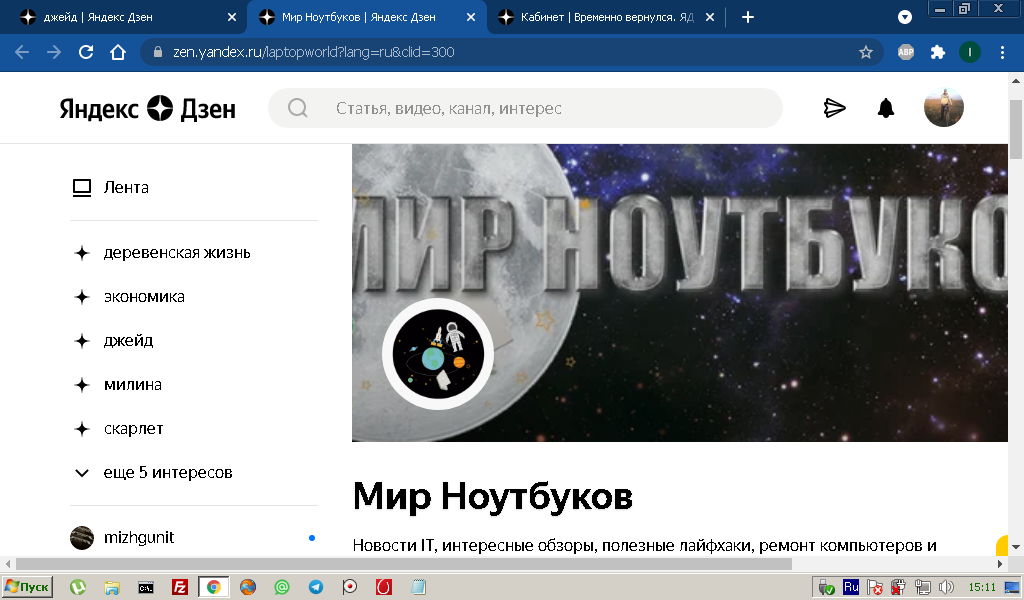Focus the Zen search field

[x=525, y=108]
